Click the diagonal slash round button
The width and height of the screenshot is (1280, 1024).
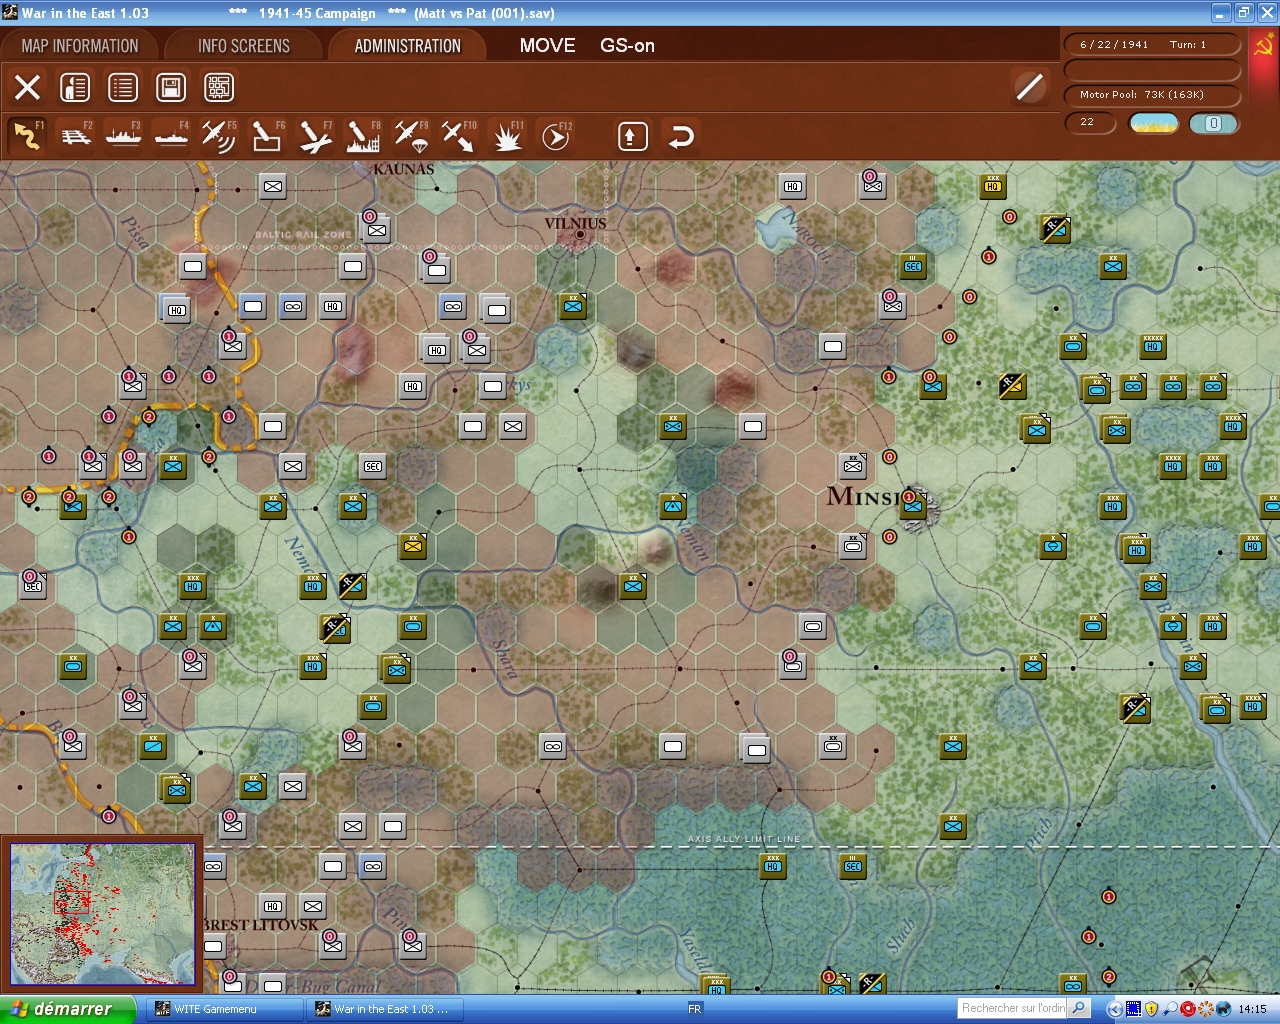[1029, 87]
